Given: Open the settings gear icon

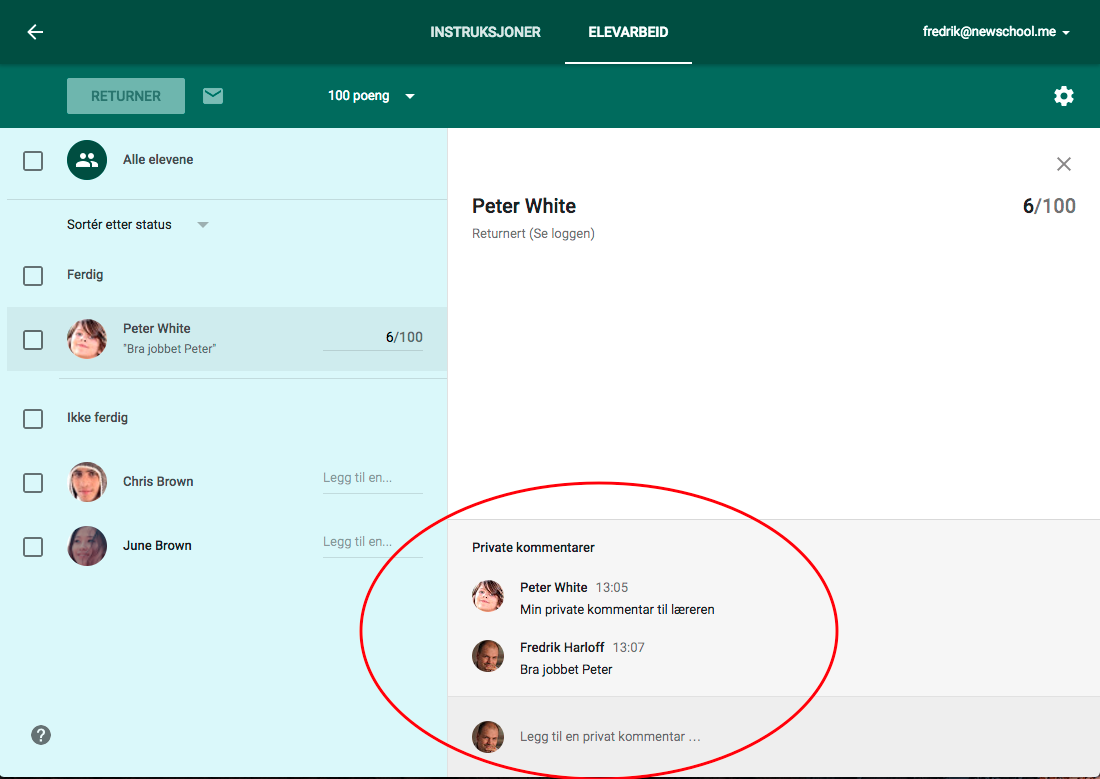Looking at the screenshot, I should pos(1064,96).
